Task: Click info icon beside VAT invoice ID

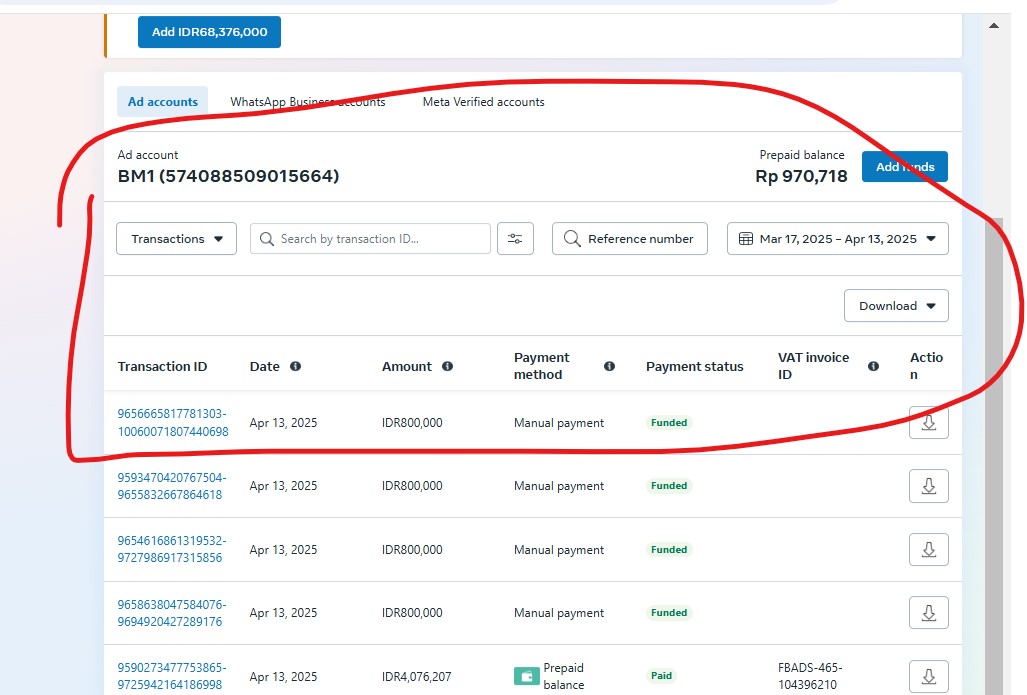Action: tap(873, 367)
